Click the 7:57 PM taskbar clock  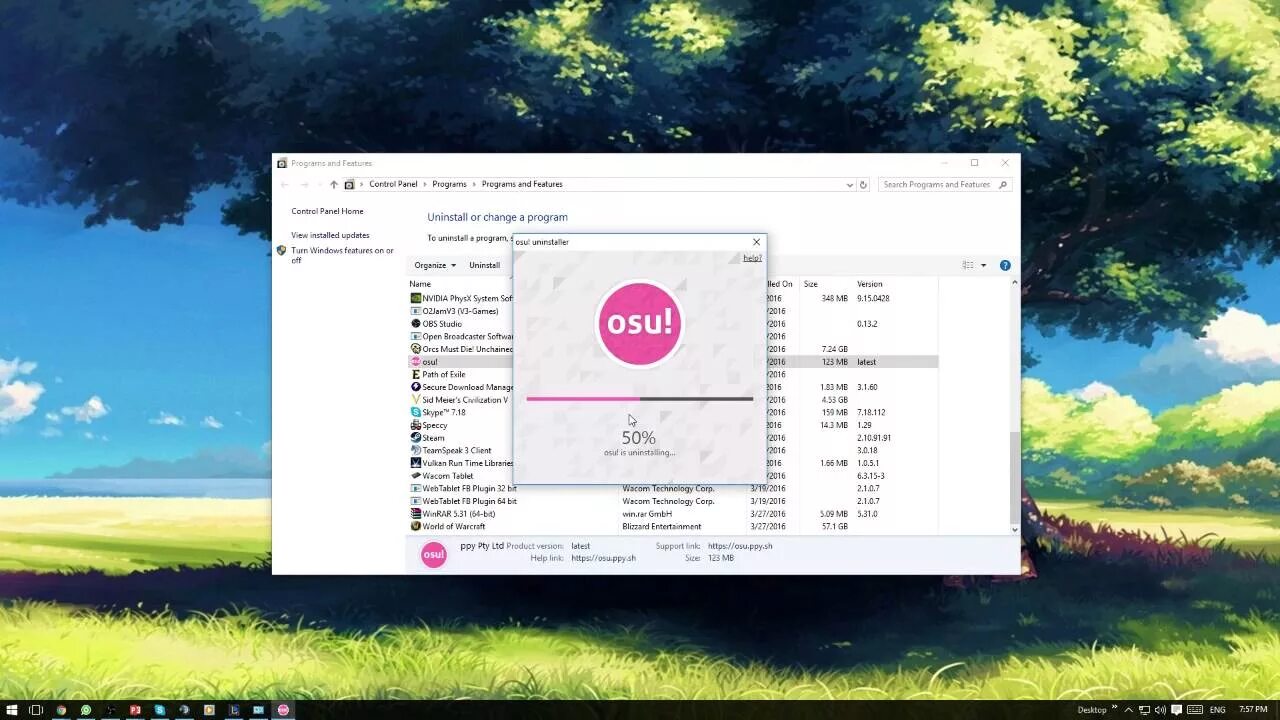(1253, 710)
